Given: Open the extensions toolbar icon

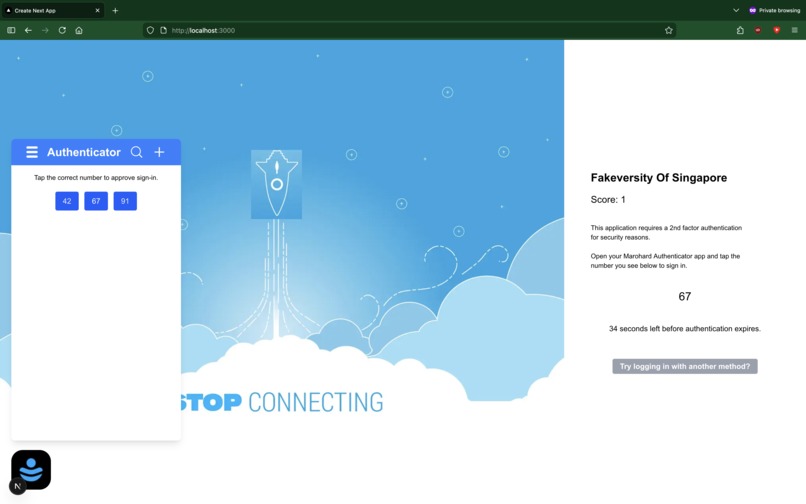Looking at the screenshot, I should tap(740, 30).
